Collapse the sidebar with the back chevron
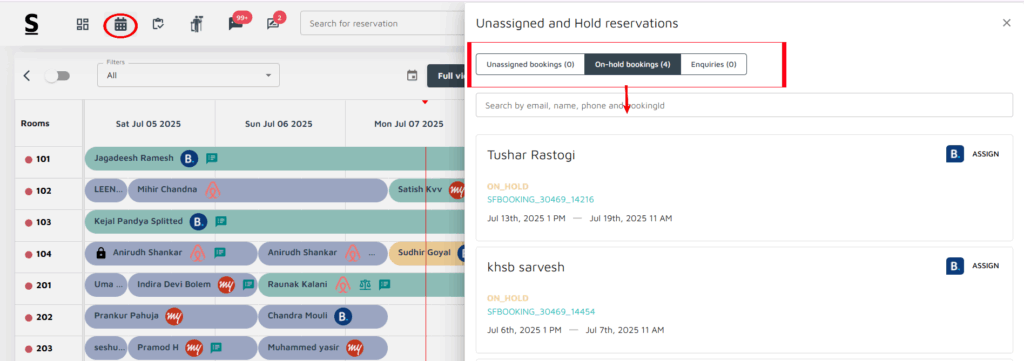Viewport: 1024px width, 361px height. [27, 76]
